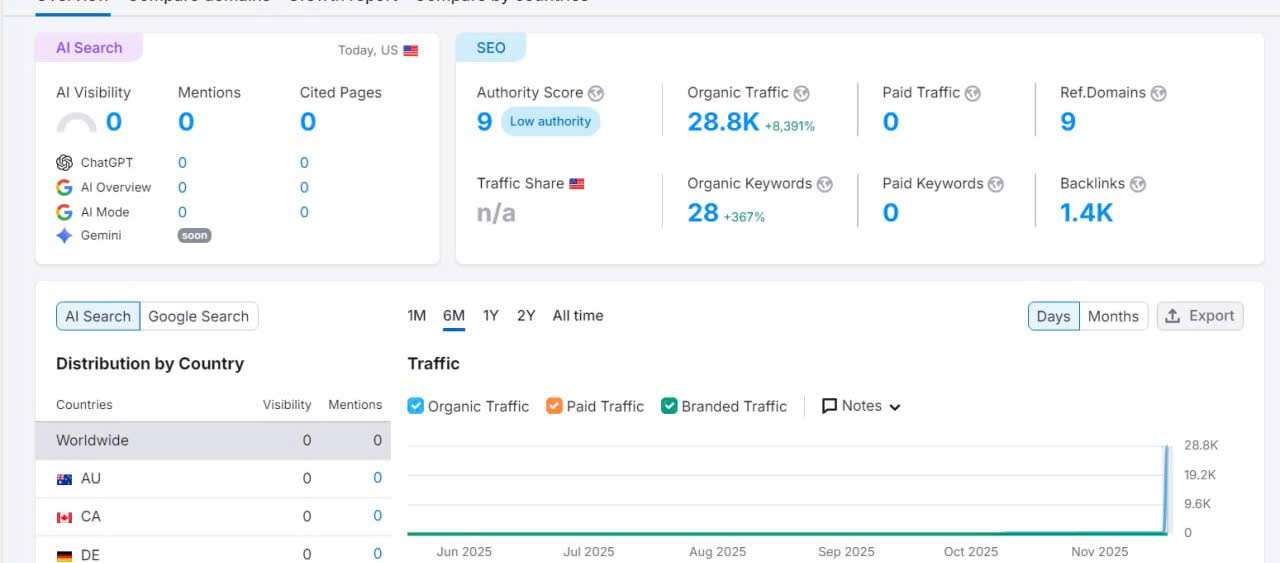Viewport: 1280px width, 563px height.
Task: Click the Nov 2025 axis label
Action: [1099, 552]
